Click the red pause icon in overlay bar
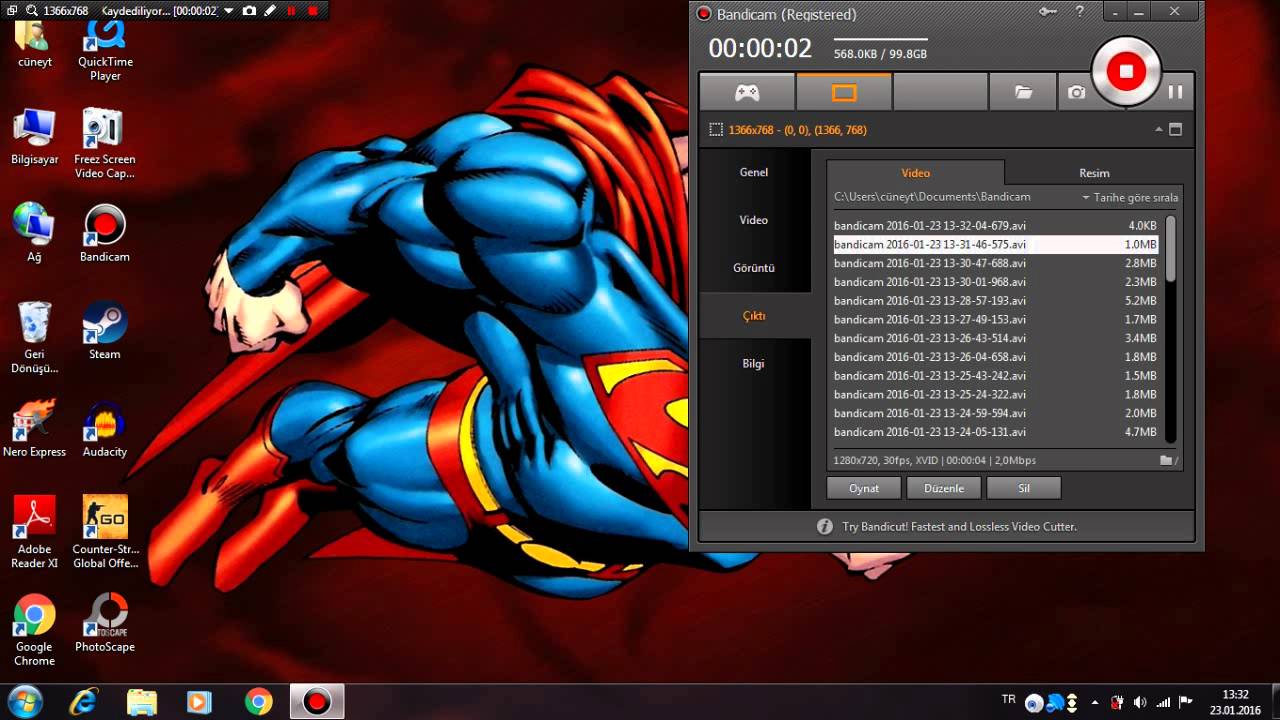This screenshot has height=720, width=1280. (x=291, y=10)
